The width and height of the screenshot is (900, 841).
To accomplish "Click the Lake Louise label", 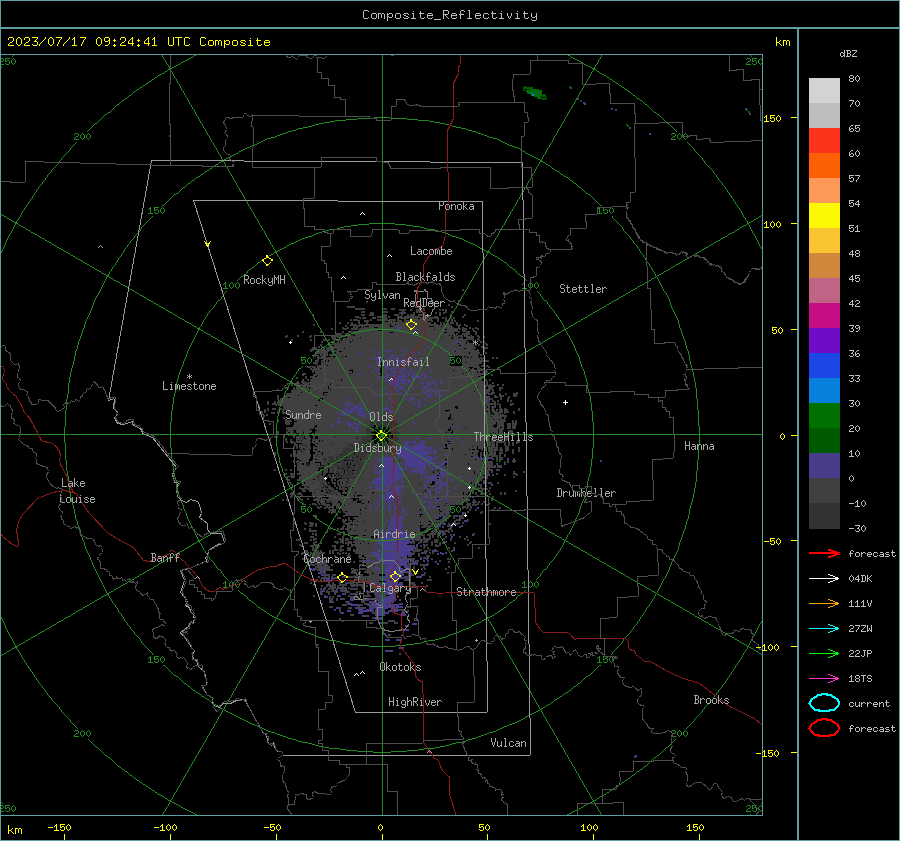I will point(77,491).
